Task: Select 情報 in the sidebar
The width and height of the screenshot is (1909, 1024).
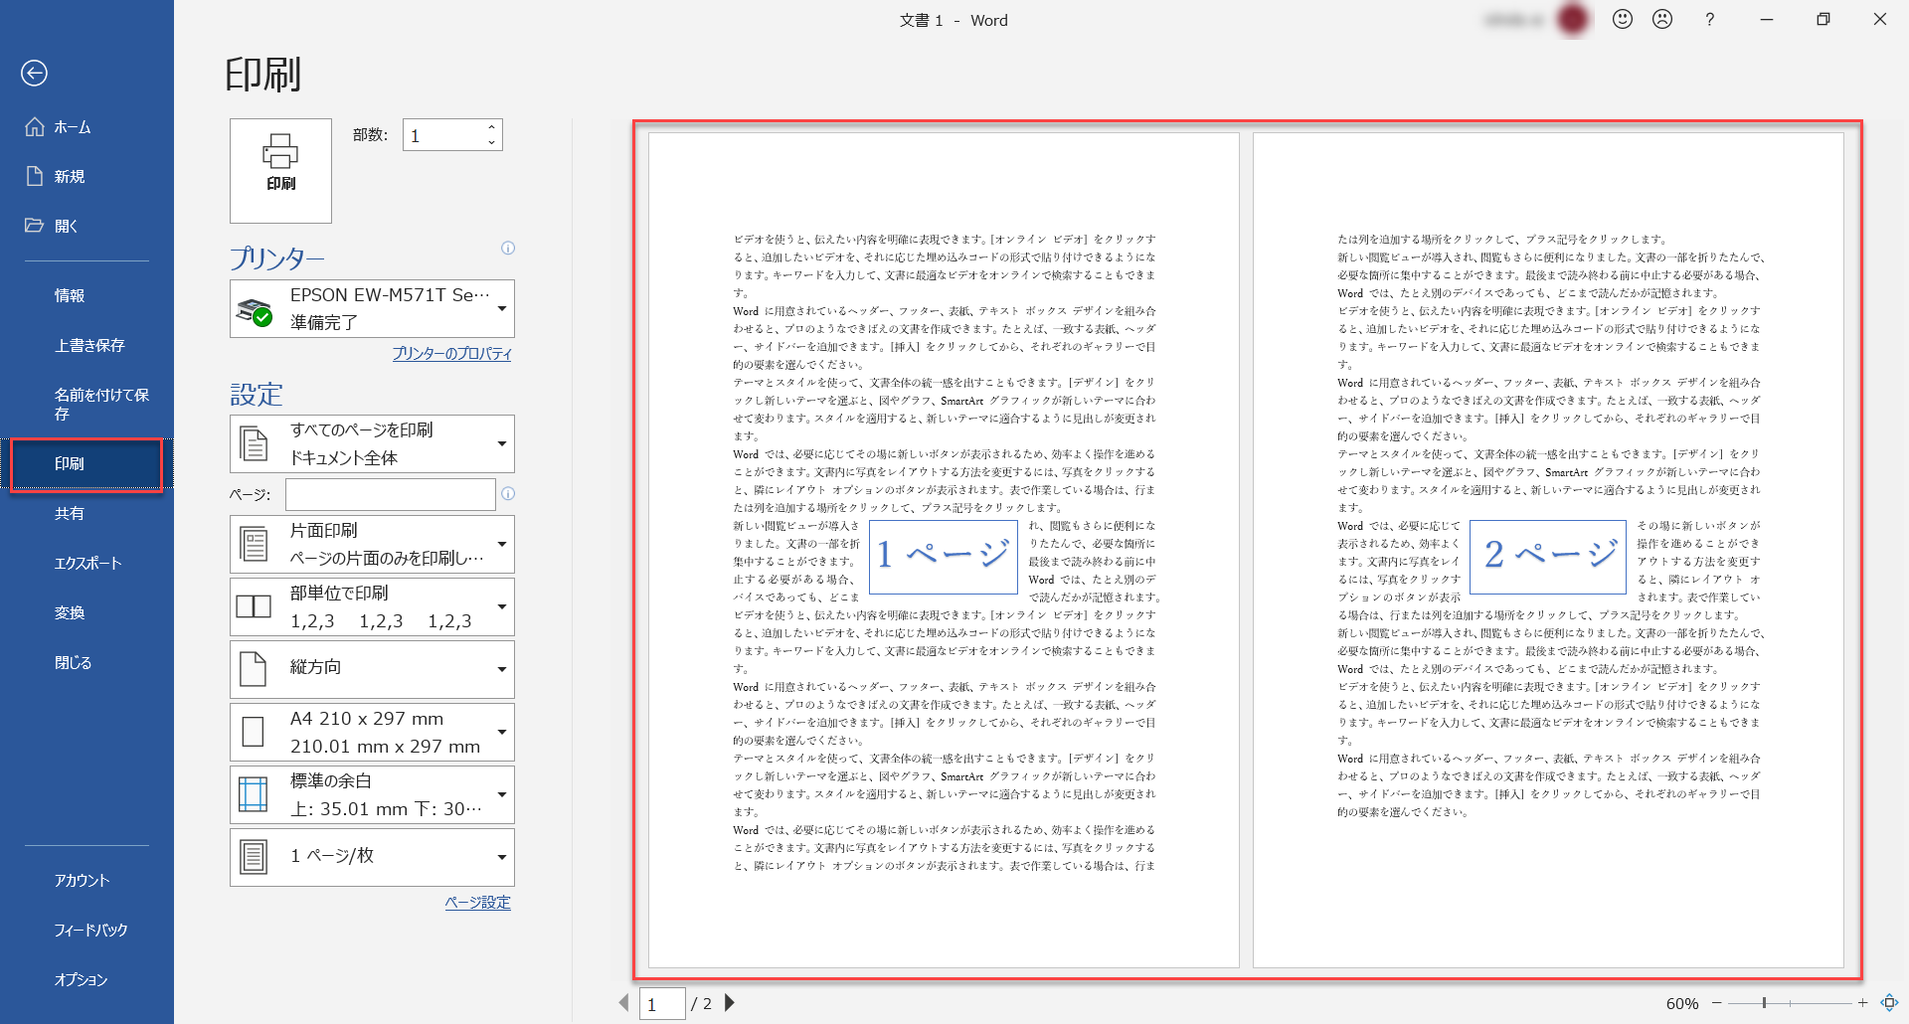Action: pyautogui.click(x=87, y=295)
